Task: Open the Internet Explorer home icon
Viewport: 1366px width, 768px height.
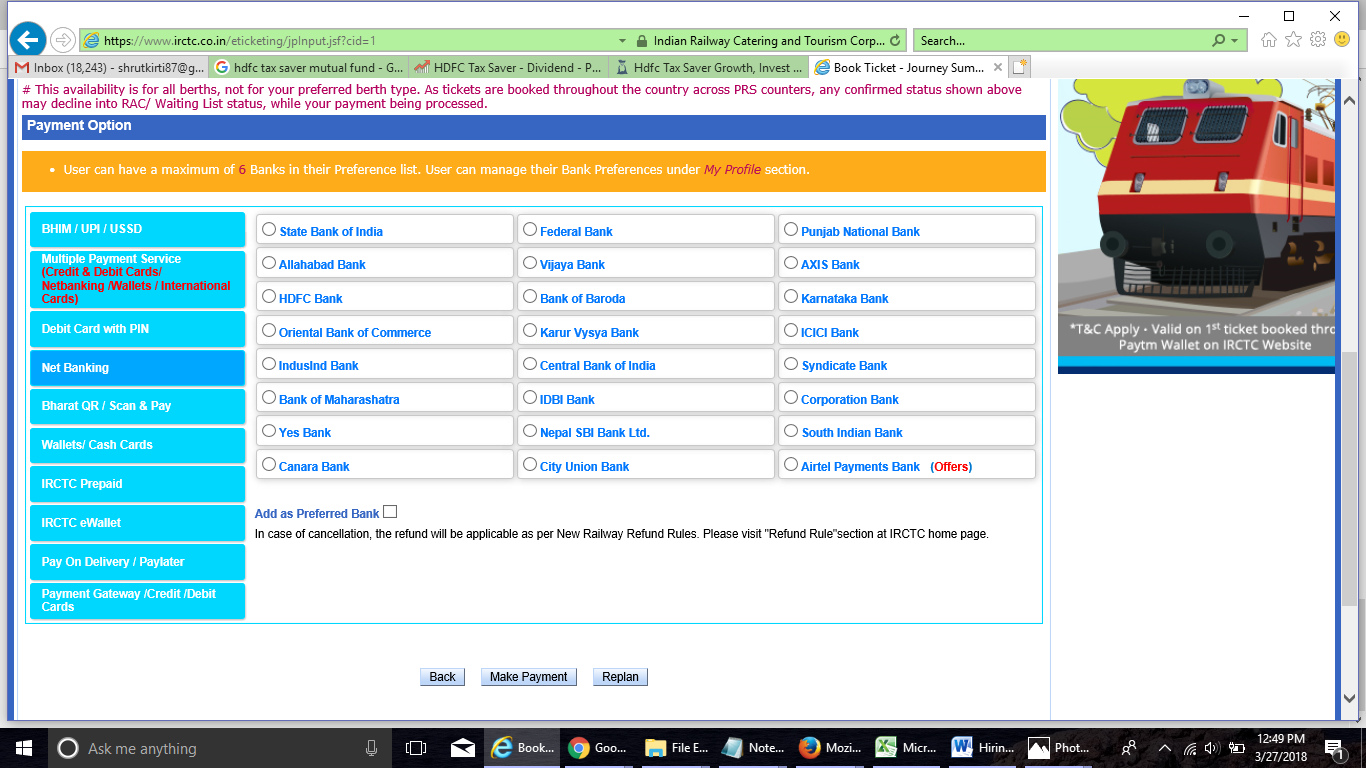Action: [x=1269, y=40]
